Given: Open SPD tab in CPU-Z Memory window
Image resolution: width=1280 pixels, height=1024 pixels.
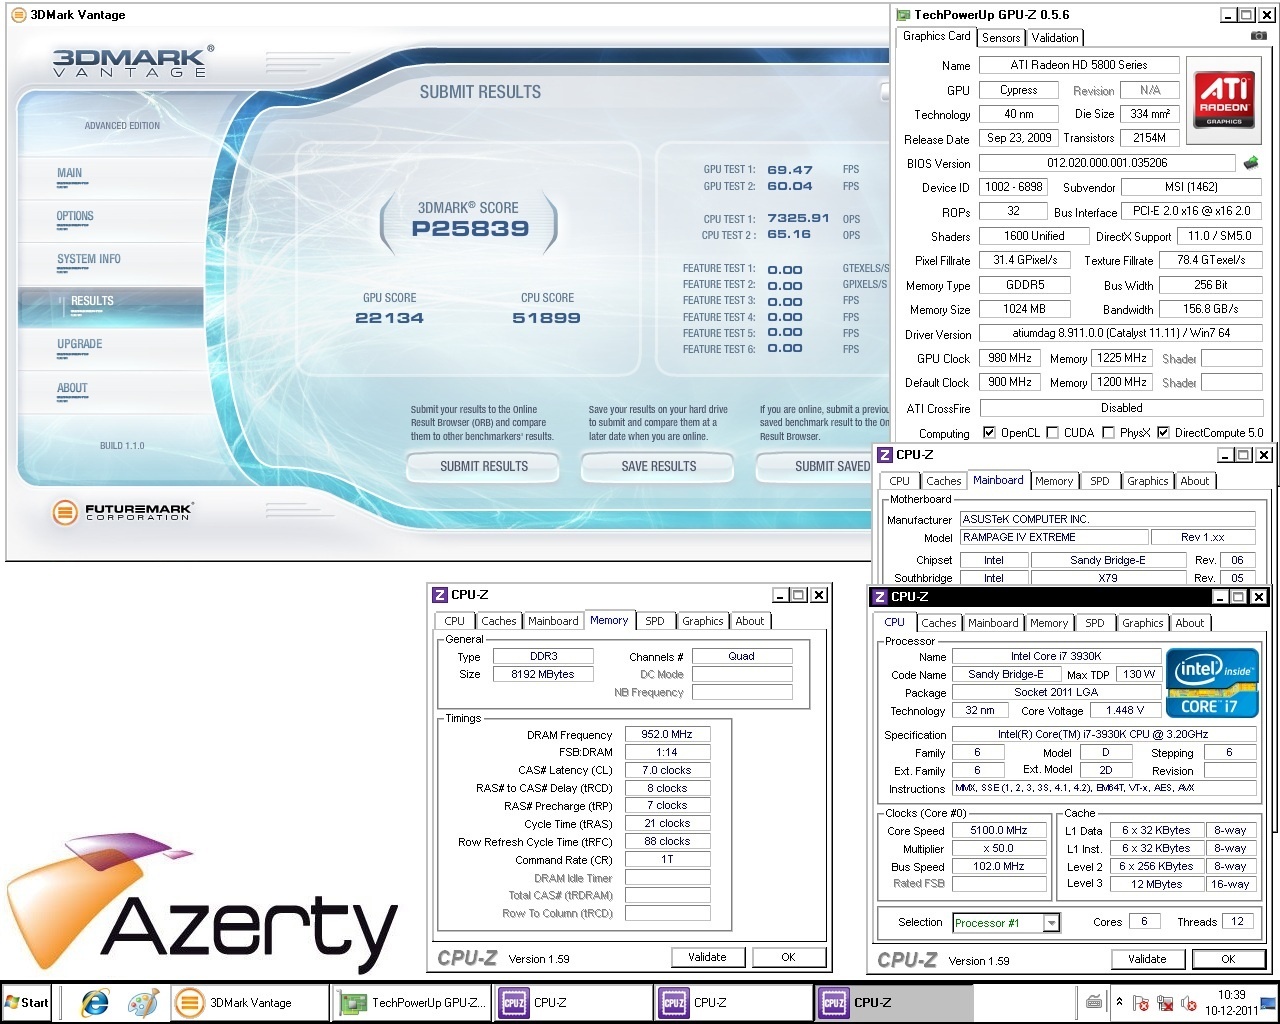Looking at the screenshot, I should (x=655, y=621).
